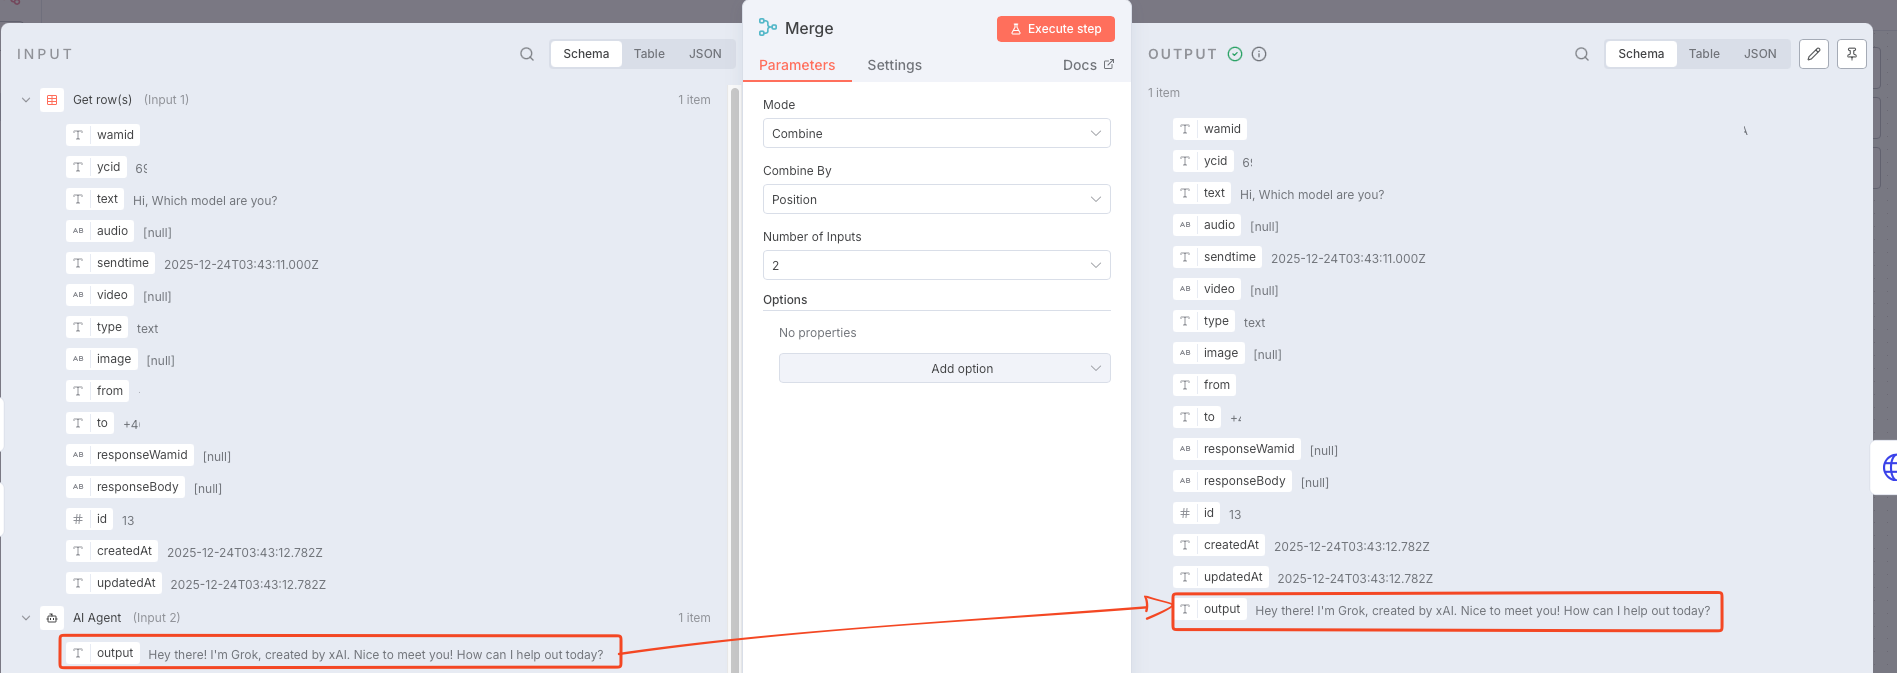This screenshot has height=673, width=1897.
Task: Click the green success checkmark icon beside OUTPUT
Action: coord(1235,54)
